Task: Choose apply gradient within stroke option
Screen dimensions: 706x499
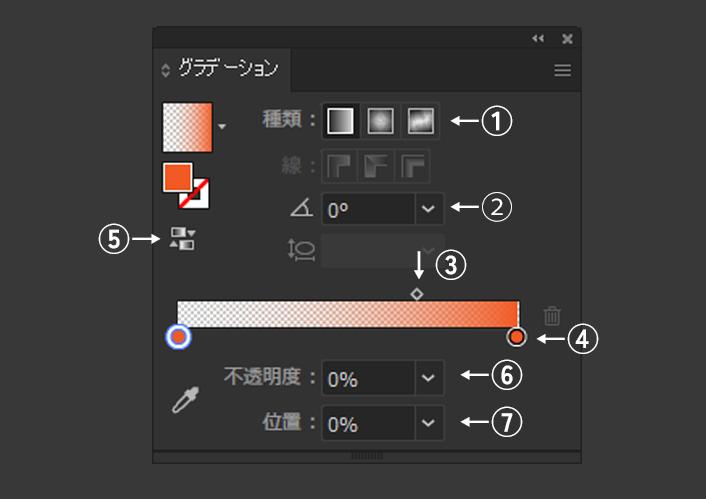Action: [x=339, y=166]
